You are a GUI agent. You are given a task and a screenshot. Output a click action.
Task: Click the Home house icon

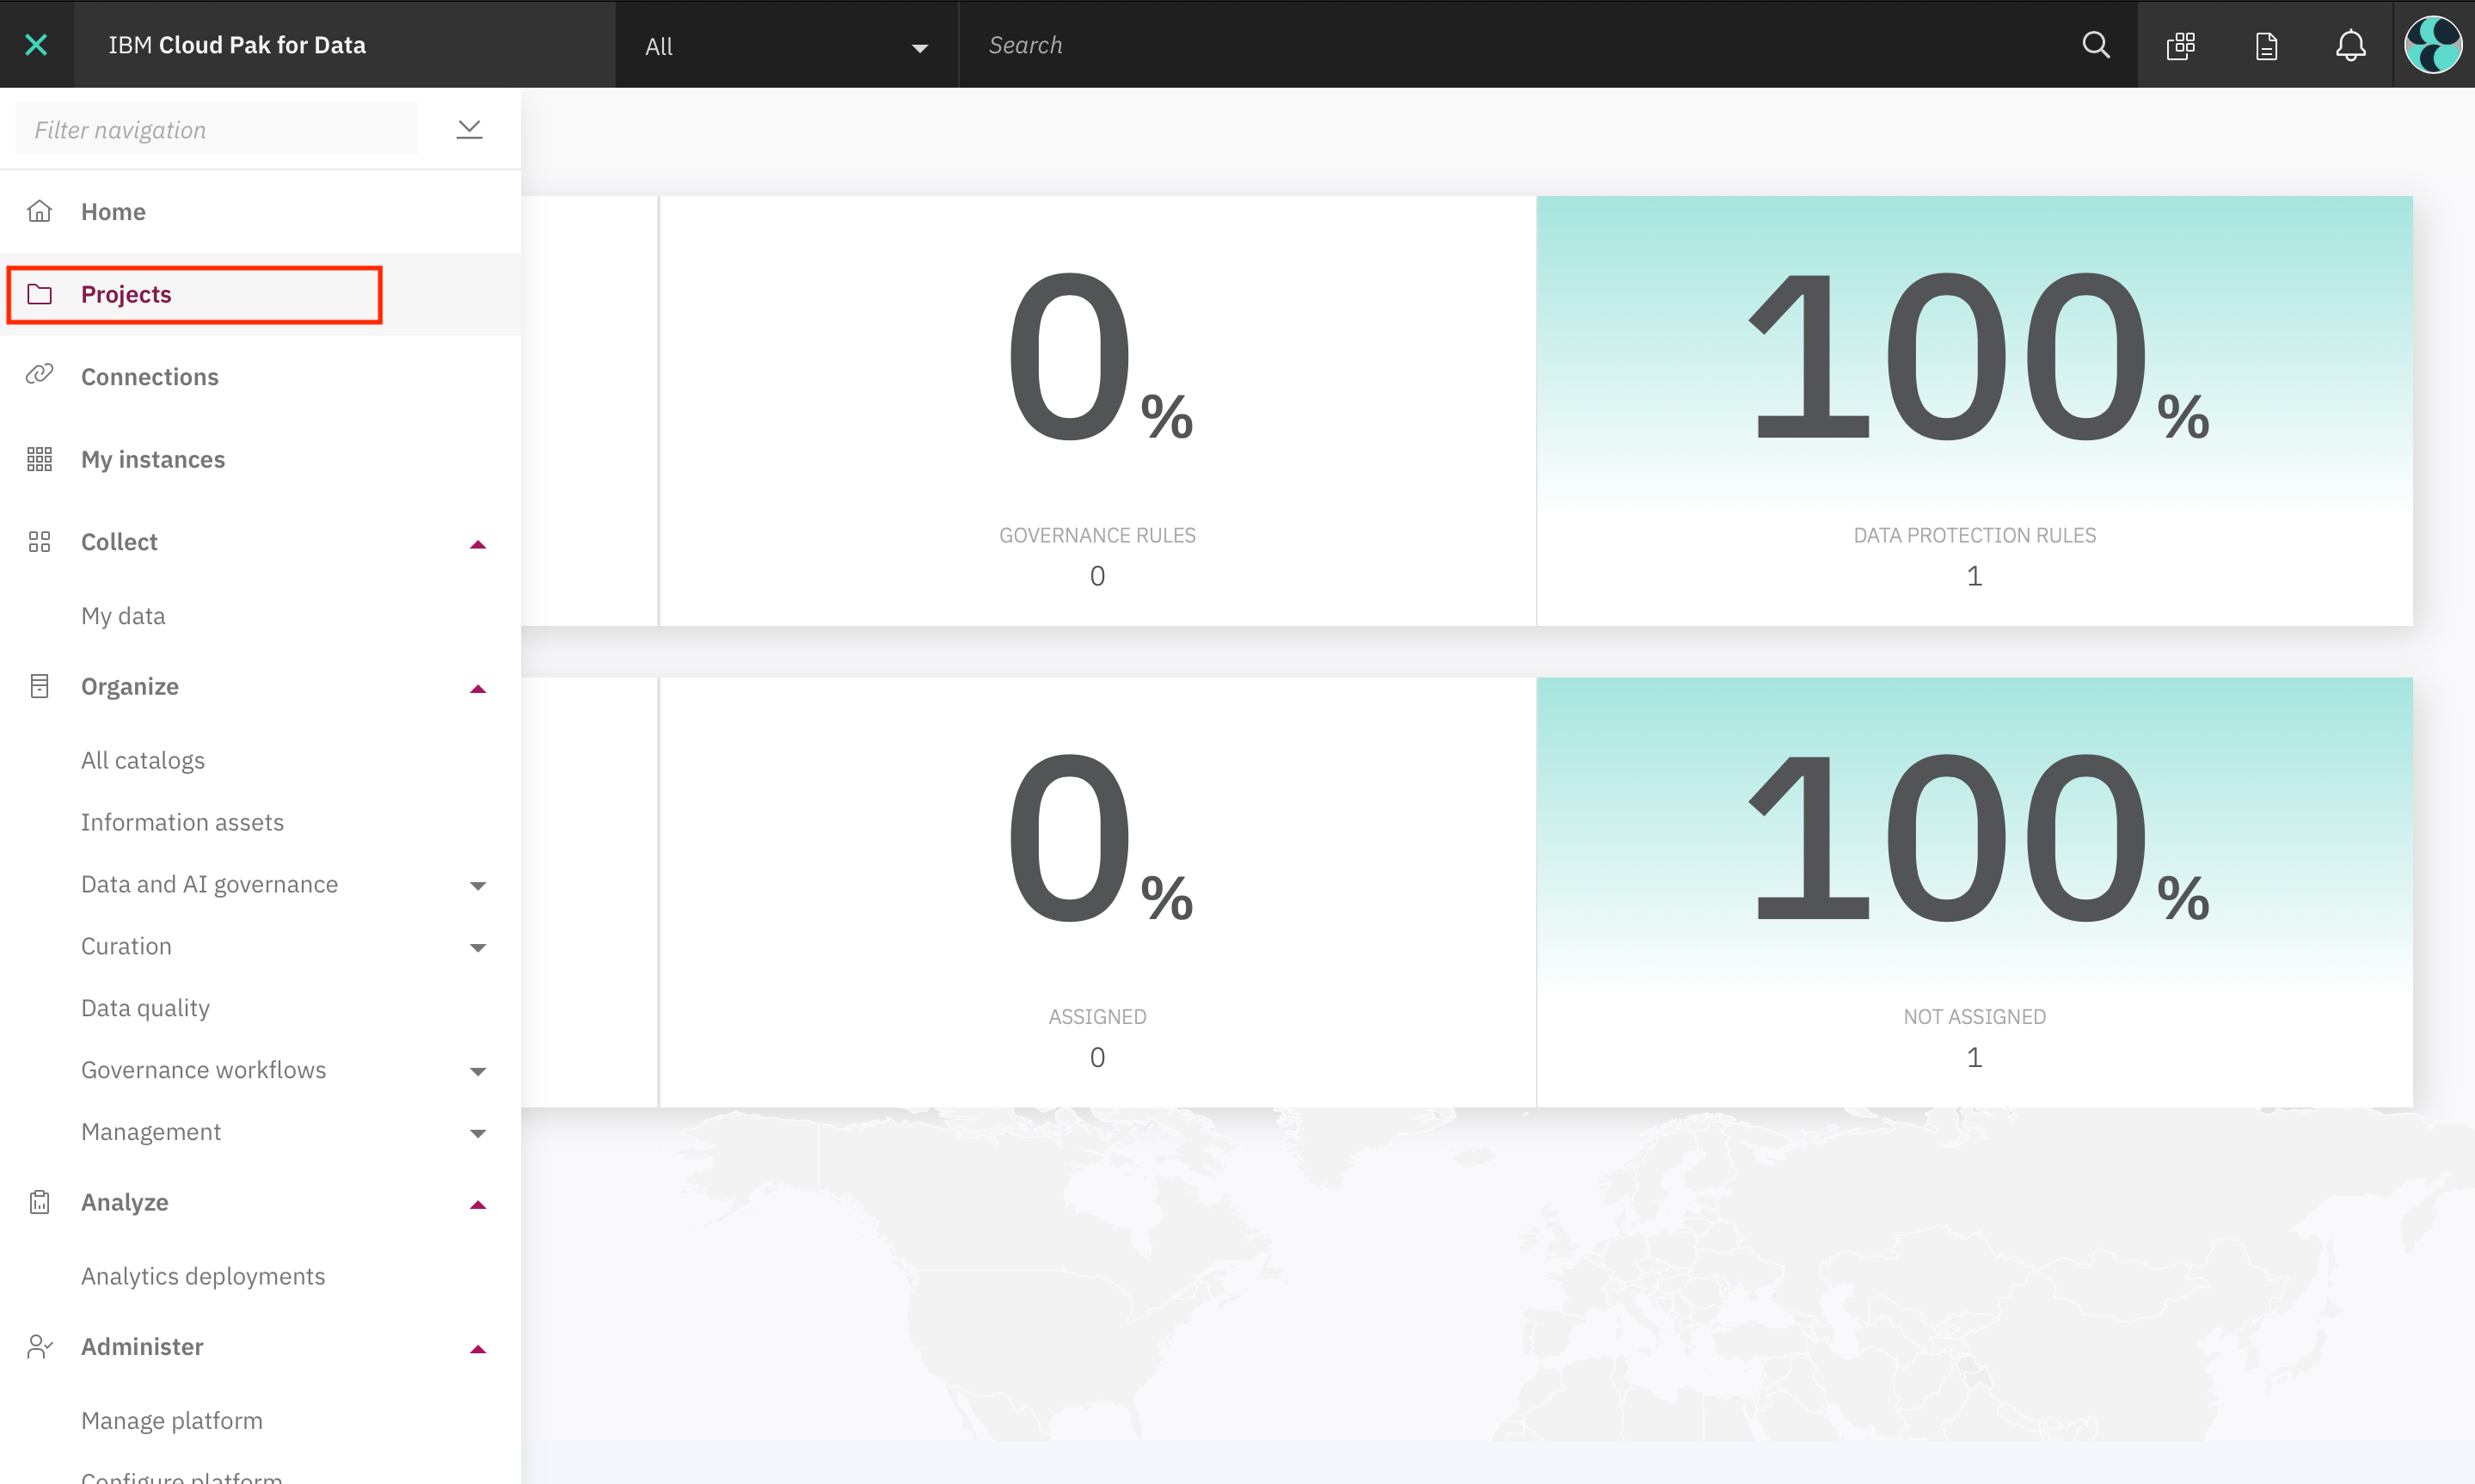pyautogui.click(x=39, y=211)
